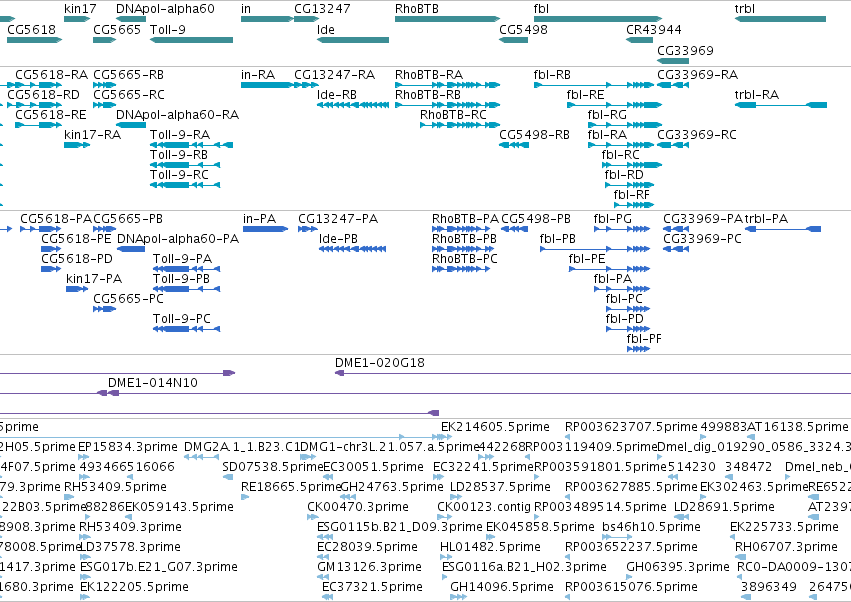
Task: Select the in-RA transcript bar
Action: click(267, 85)
